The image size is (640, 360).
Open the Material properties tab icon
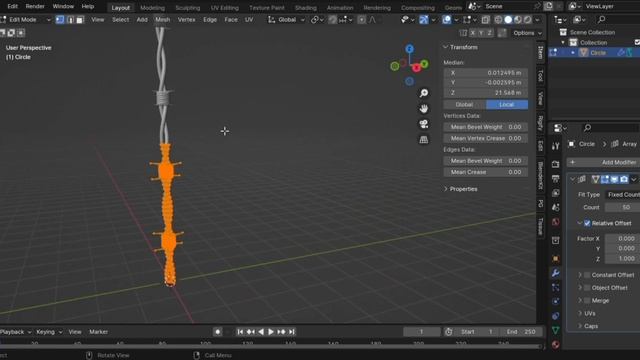(556, 344)
